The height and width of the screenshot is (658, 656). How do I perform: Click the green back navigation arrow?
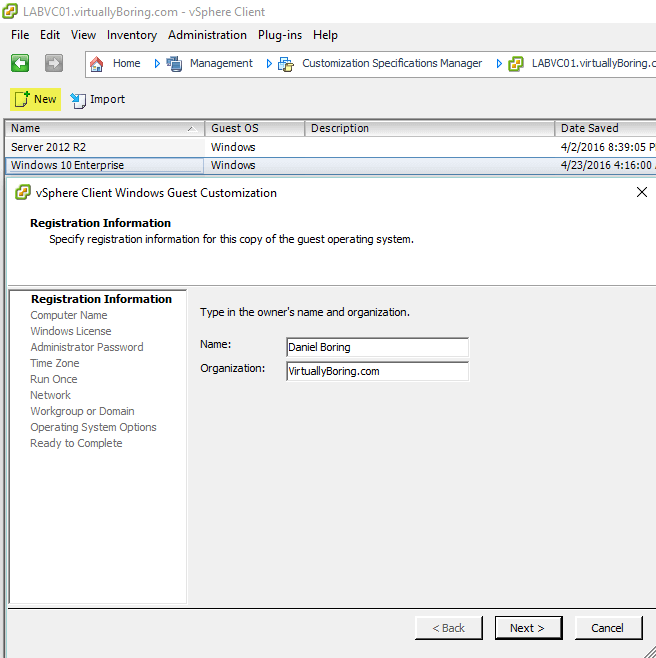click(x=20, y=63)
